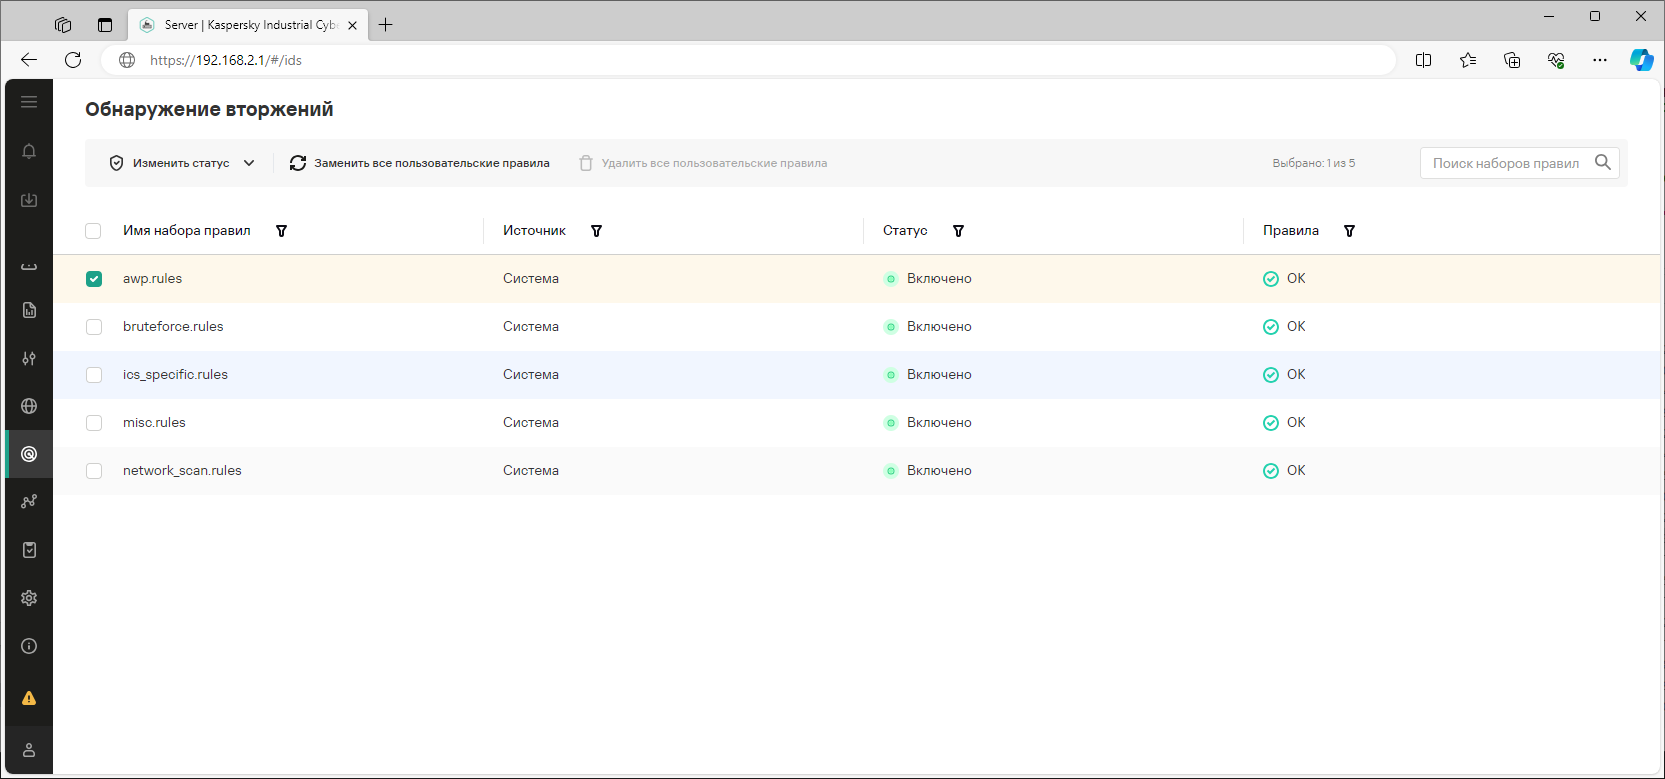Switch to the Kaspersky Server browser tab

click(248, 25)
